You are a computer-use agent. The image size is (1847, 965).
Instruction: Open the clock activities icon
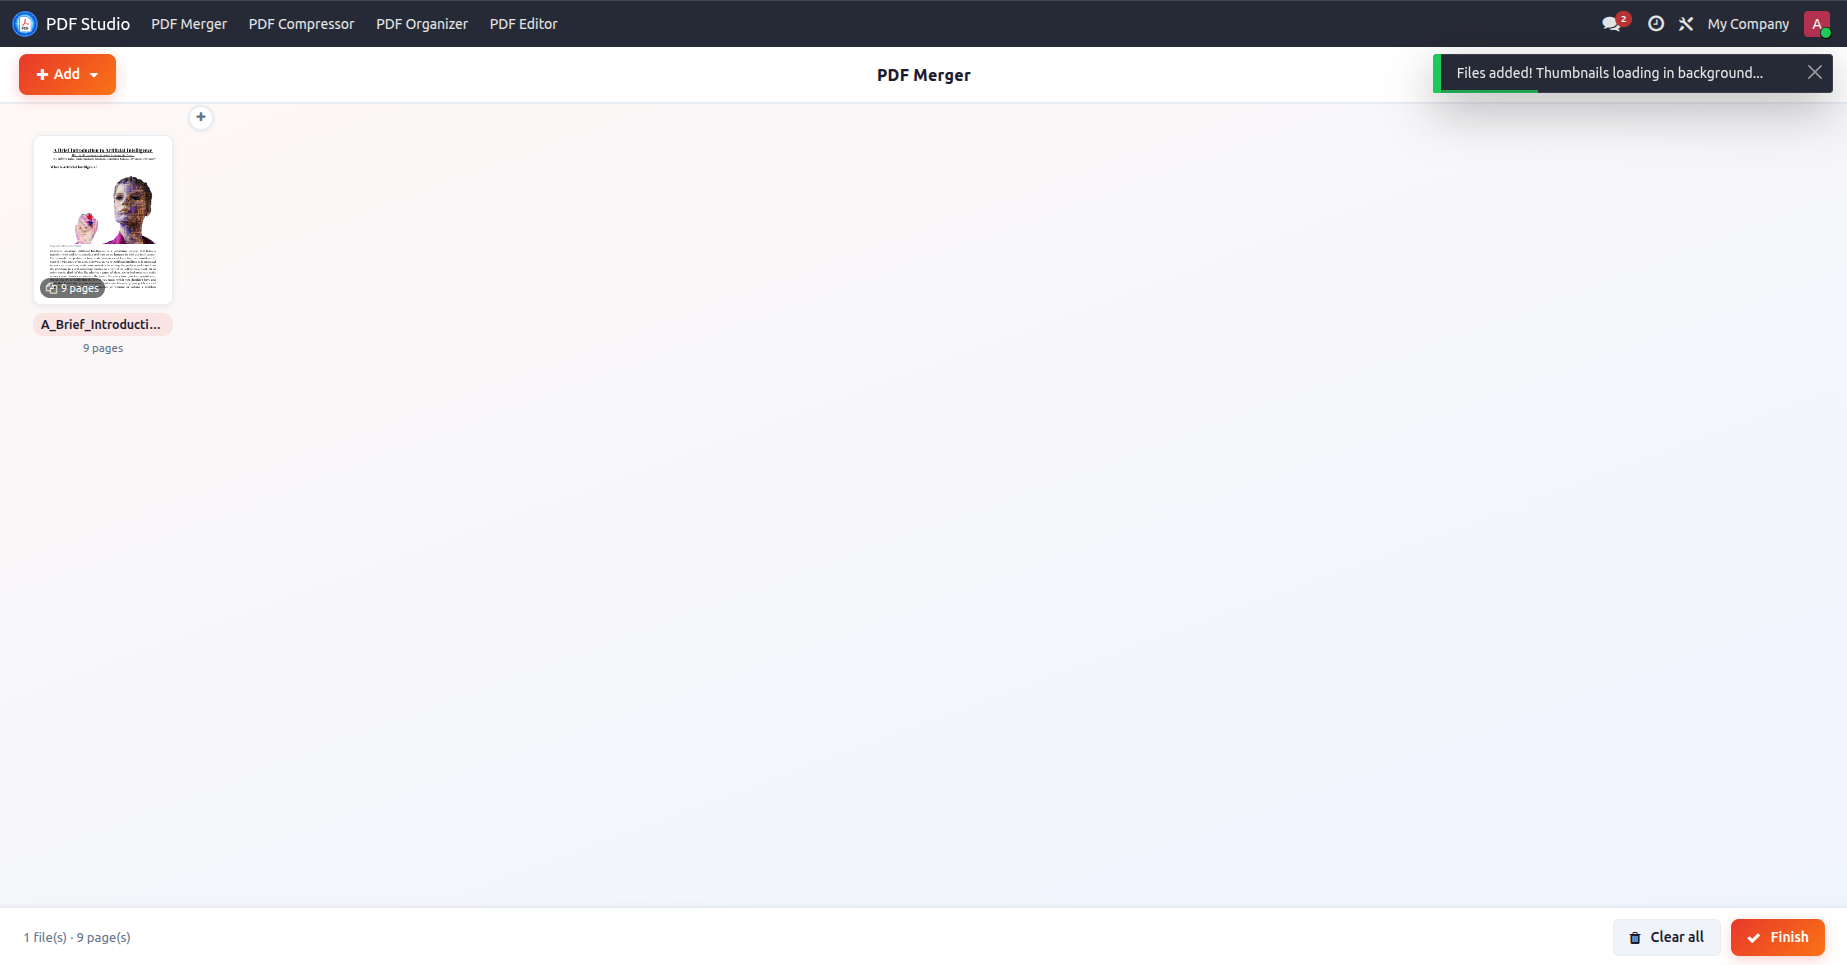coord(1656,24)
